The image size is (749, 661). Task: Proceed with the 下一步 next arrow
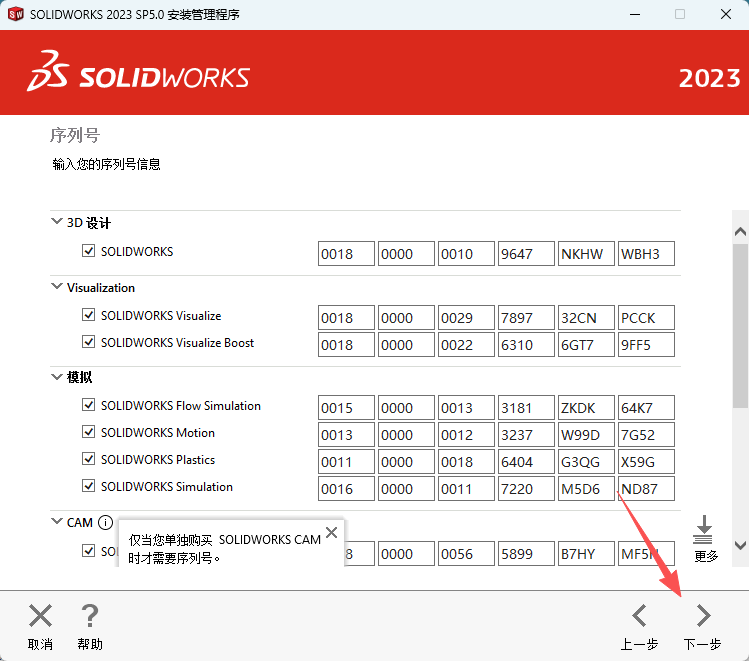click(703, 616)
